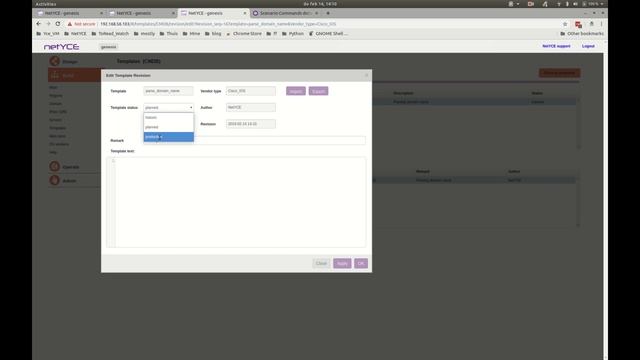
Task: Click the Revision date field
Action: [x=251, y=124]
